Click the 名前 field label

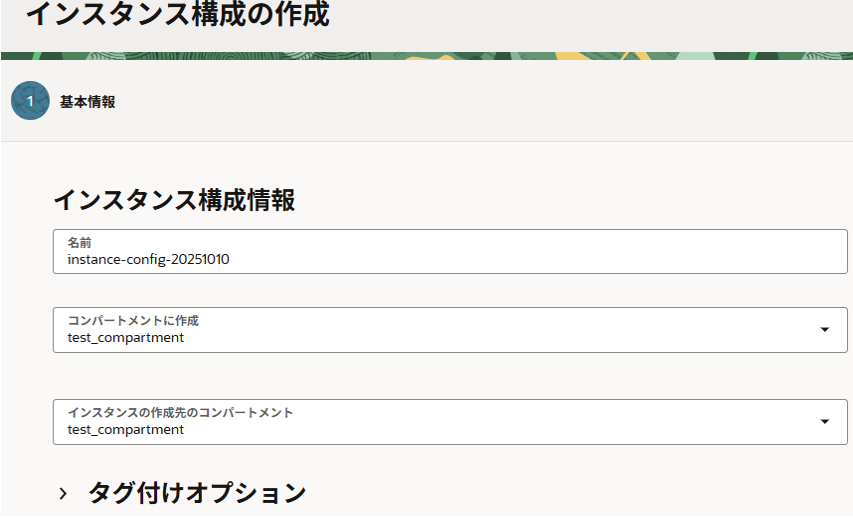(80, 243)
